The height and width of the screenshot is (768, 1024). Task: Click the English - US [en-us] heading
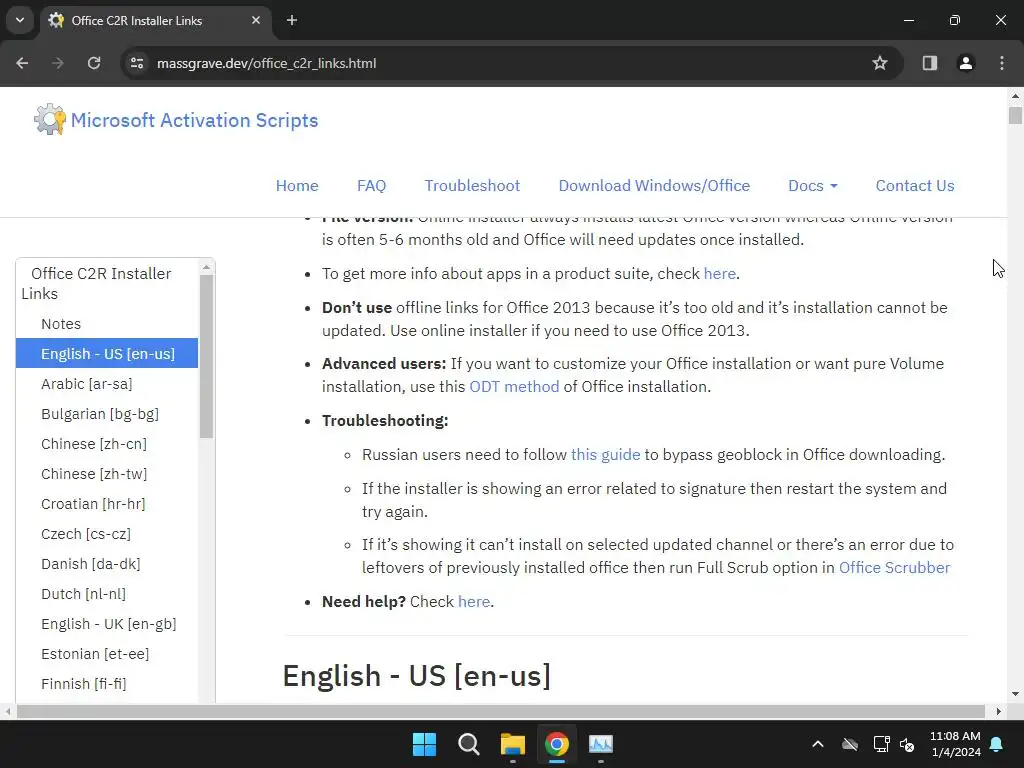417,675
